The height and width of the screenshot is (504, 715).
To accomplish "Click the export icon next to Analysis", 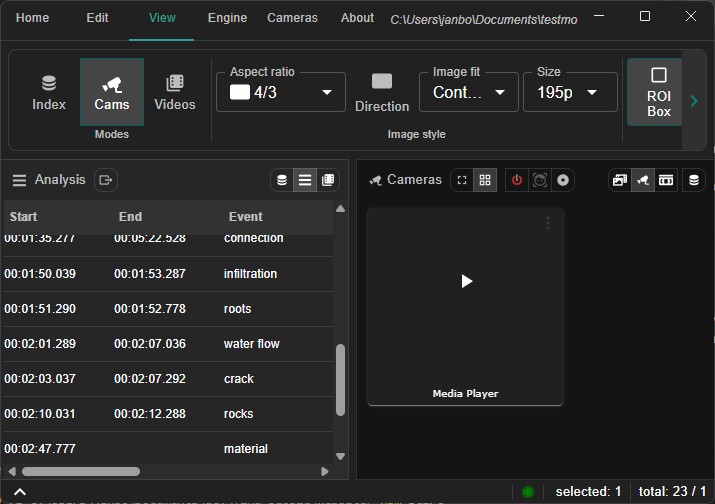I will click(x=106, y=180).
